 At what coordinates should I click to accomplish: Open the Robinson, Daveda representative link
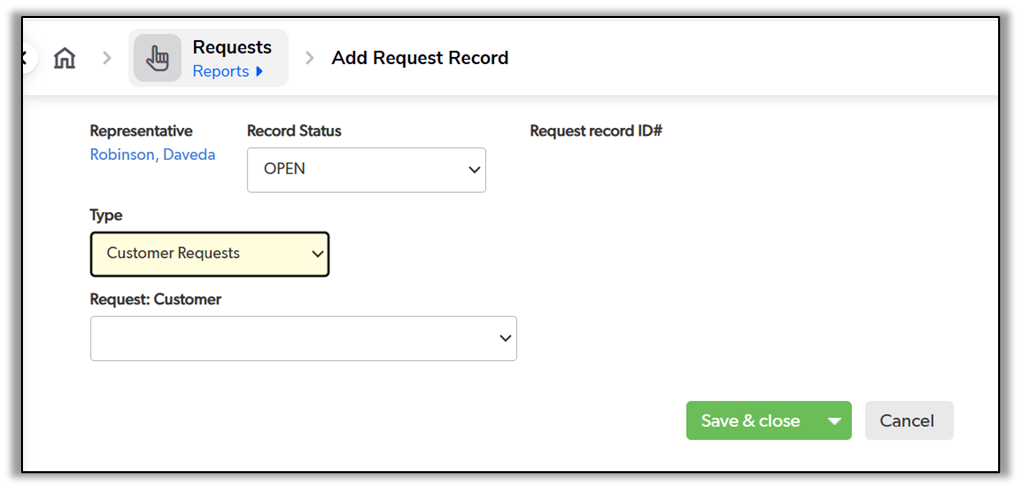click(152, 155)
